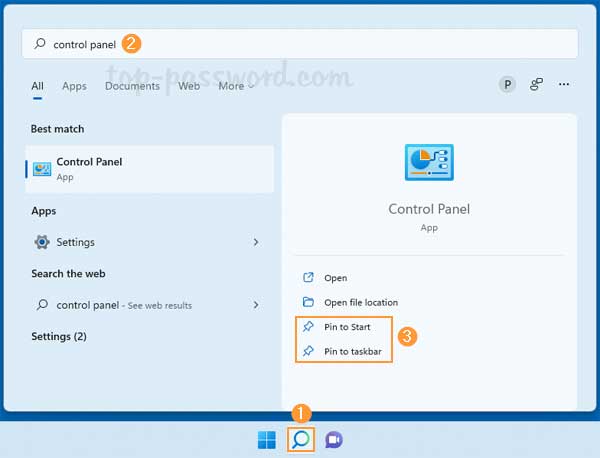This screenshot has width=600, height=458.
Task: Click the pin icon beside Pin to Start
Action: (x=308, y=326)
